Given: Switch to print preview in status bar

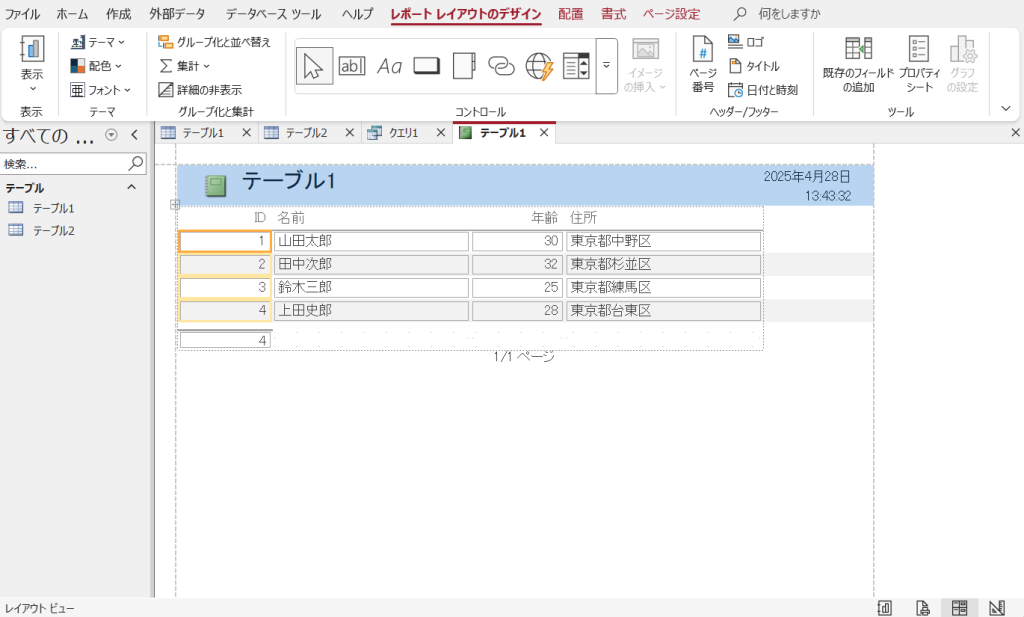Looking at the screenshot, I should pos(922,608).
